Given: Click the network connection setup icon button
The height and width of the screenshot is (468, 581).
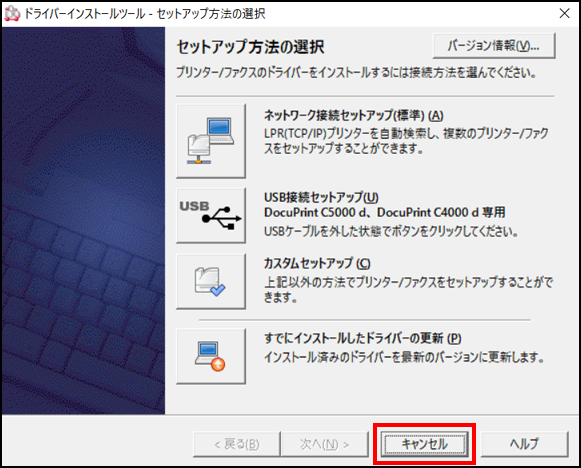Looking at the screenshot, I should [211, 141].
